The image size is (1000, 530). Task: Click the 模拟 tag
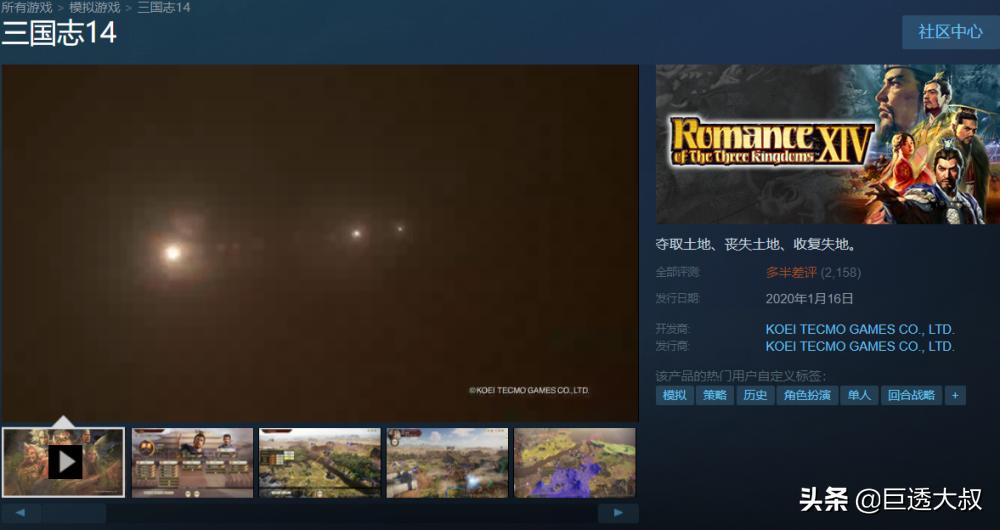tap(675, 395)
